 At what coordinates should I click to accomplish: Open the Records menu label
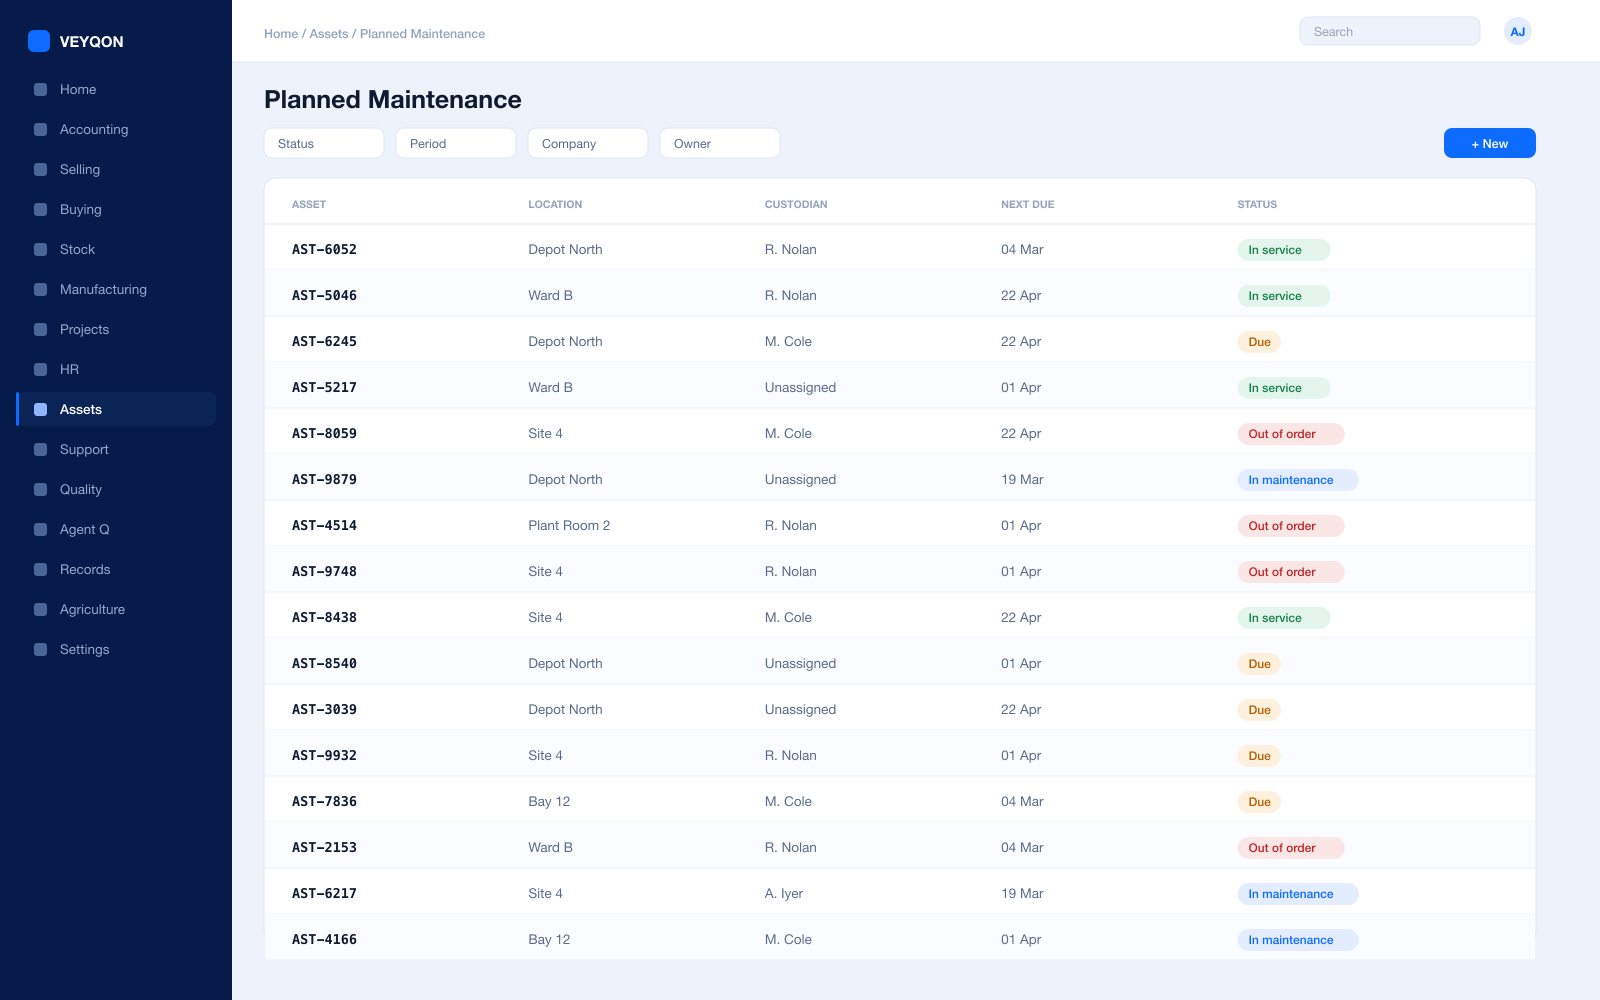(x=85, y=569)
